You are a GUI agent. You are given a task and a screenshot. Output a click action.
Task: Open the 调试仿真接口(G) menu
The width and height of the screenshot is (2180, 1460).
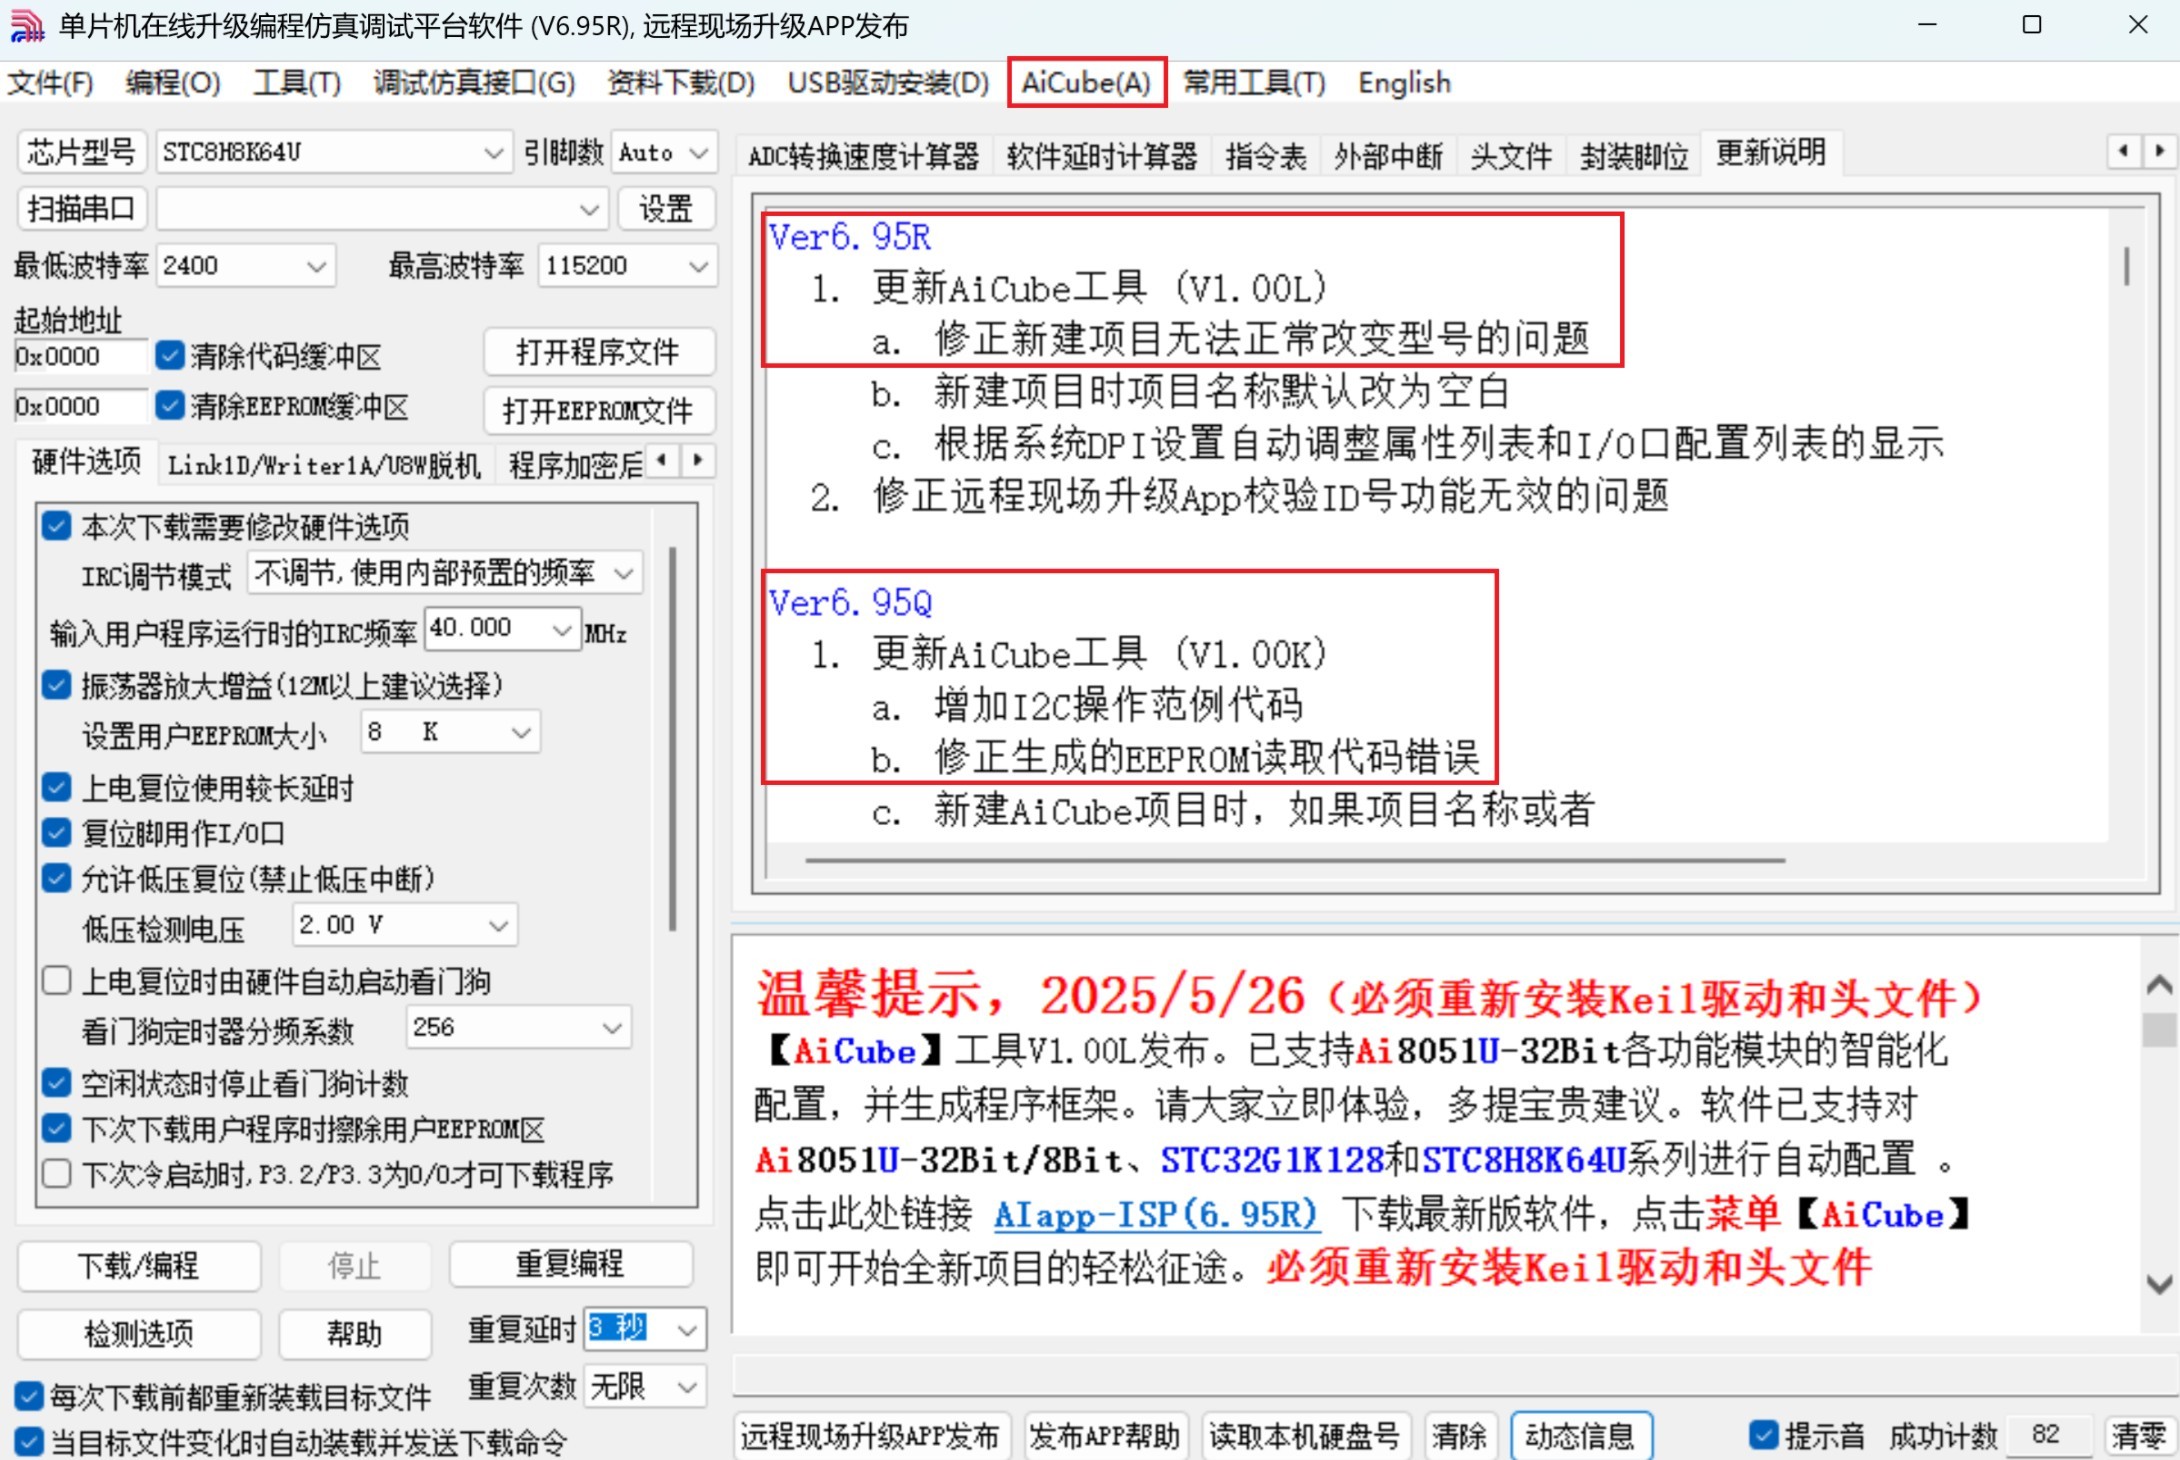coord(474,83)
